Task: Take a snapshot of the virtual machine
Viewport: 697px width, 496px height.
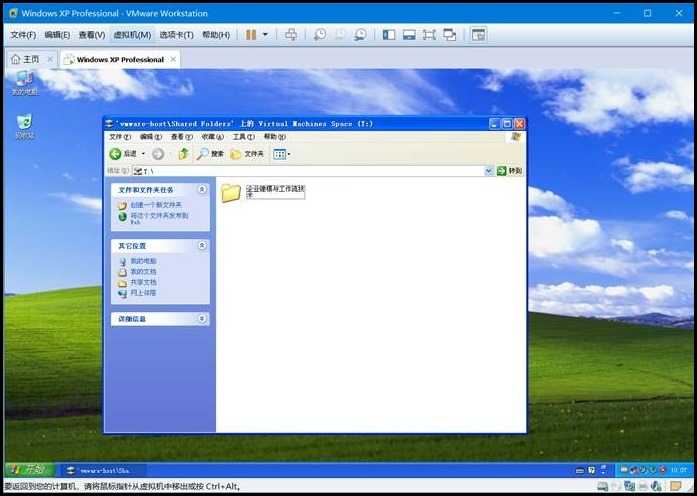Action: [320, 35]
